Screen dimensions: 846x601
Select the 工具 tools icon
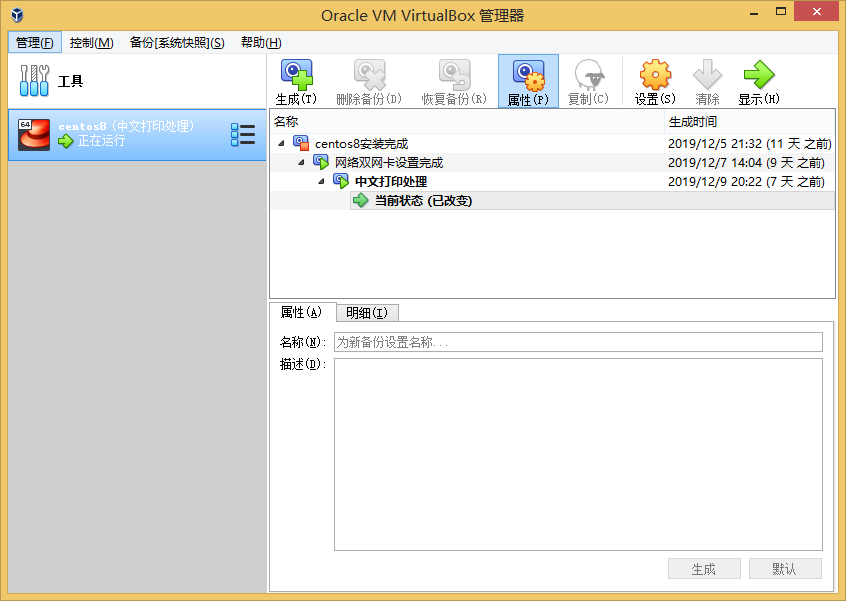click(33, 77)
